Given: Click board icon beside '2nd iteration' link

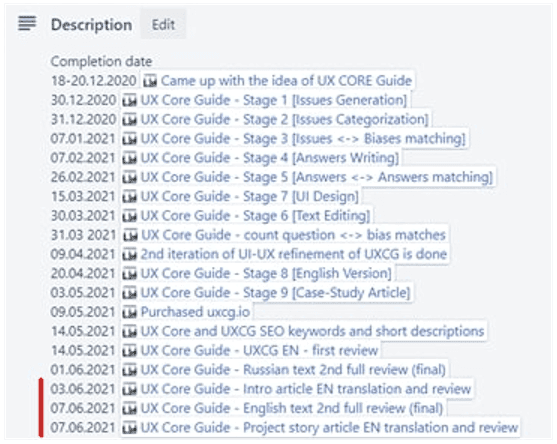Looking at the screenshot, I should point(129,254).
